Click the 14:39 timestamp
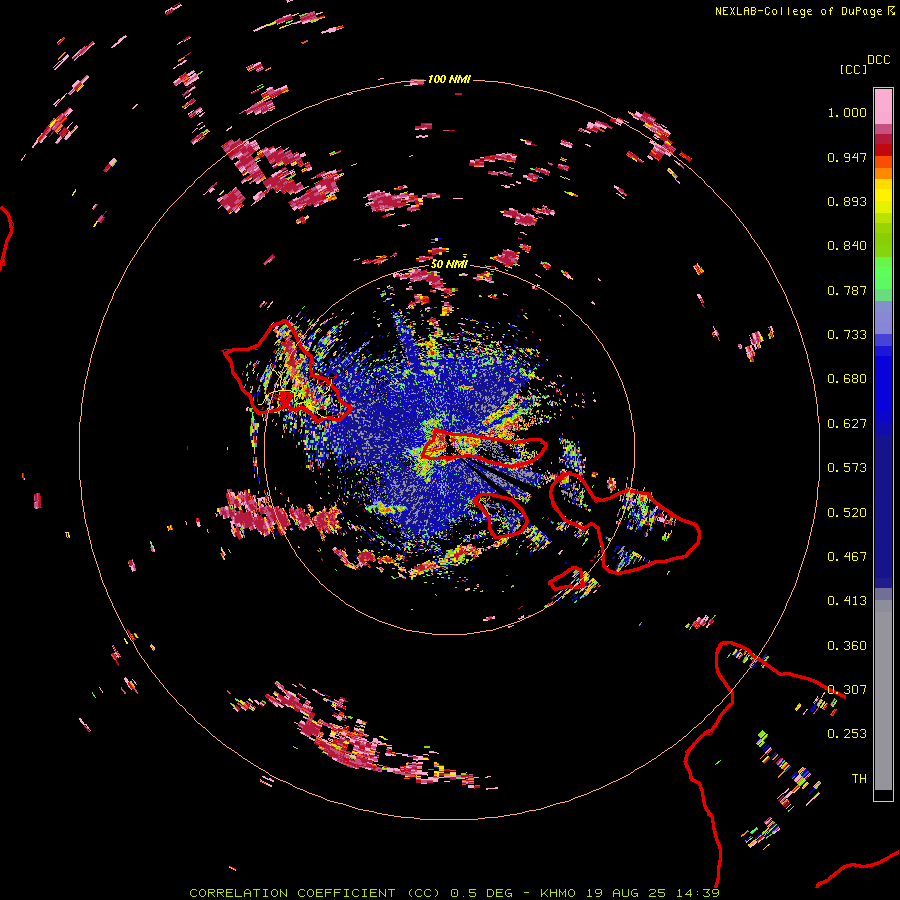900x900 pixels. pyautogui.click(x=697, y=893)
